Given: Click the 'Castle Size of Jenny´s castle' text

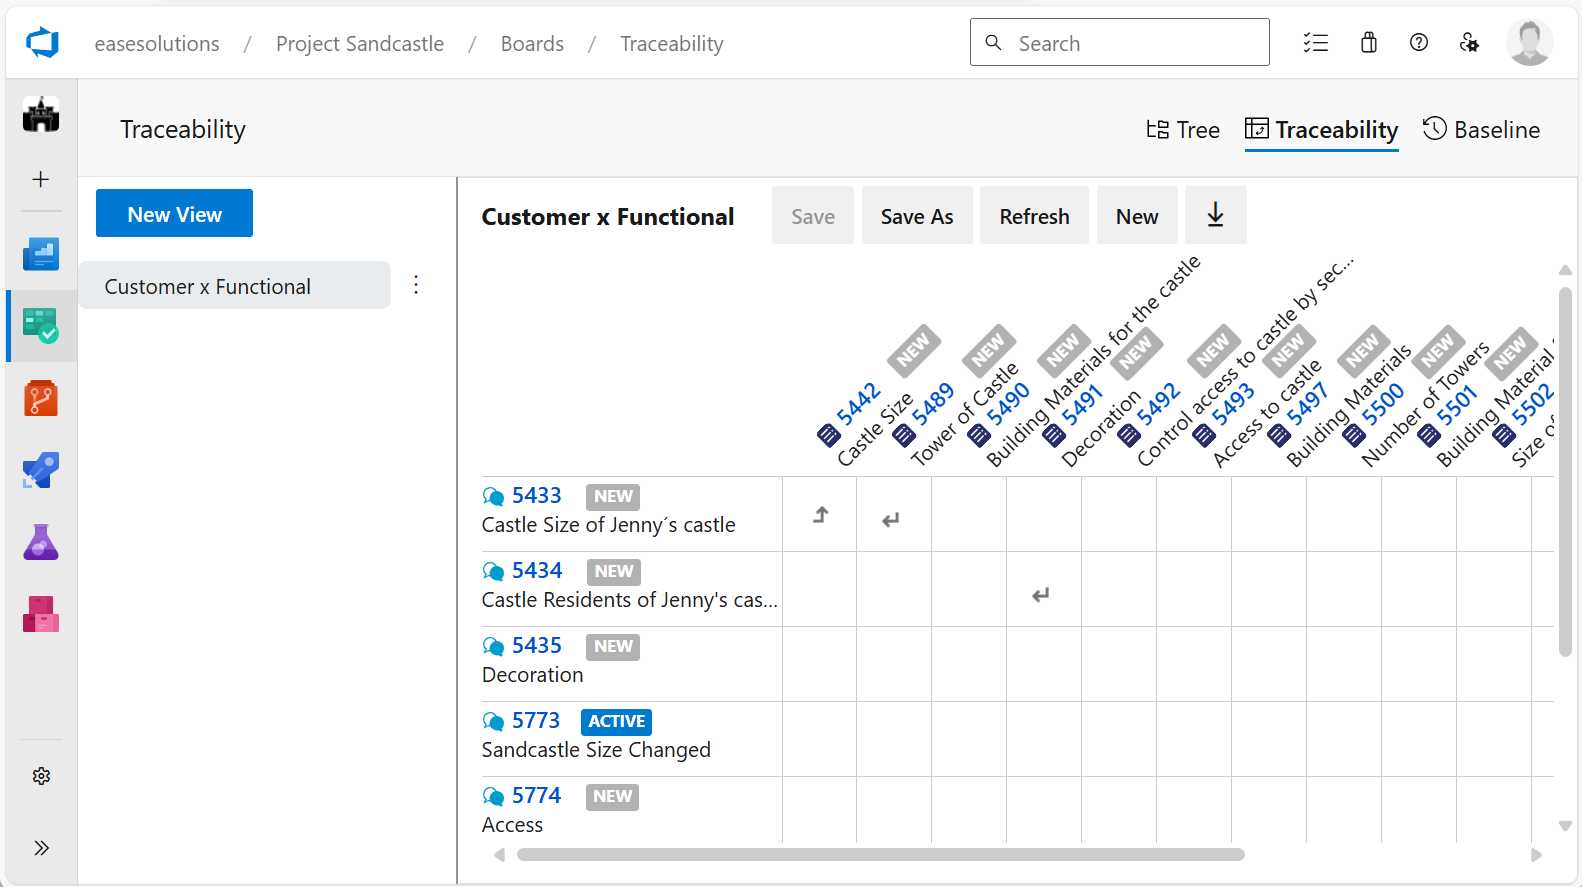Looking at the screenshot, I should (608, 525).
